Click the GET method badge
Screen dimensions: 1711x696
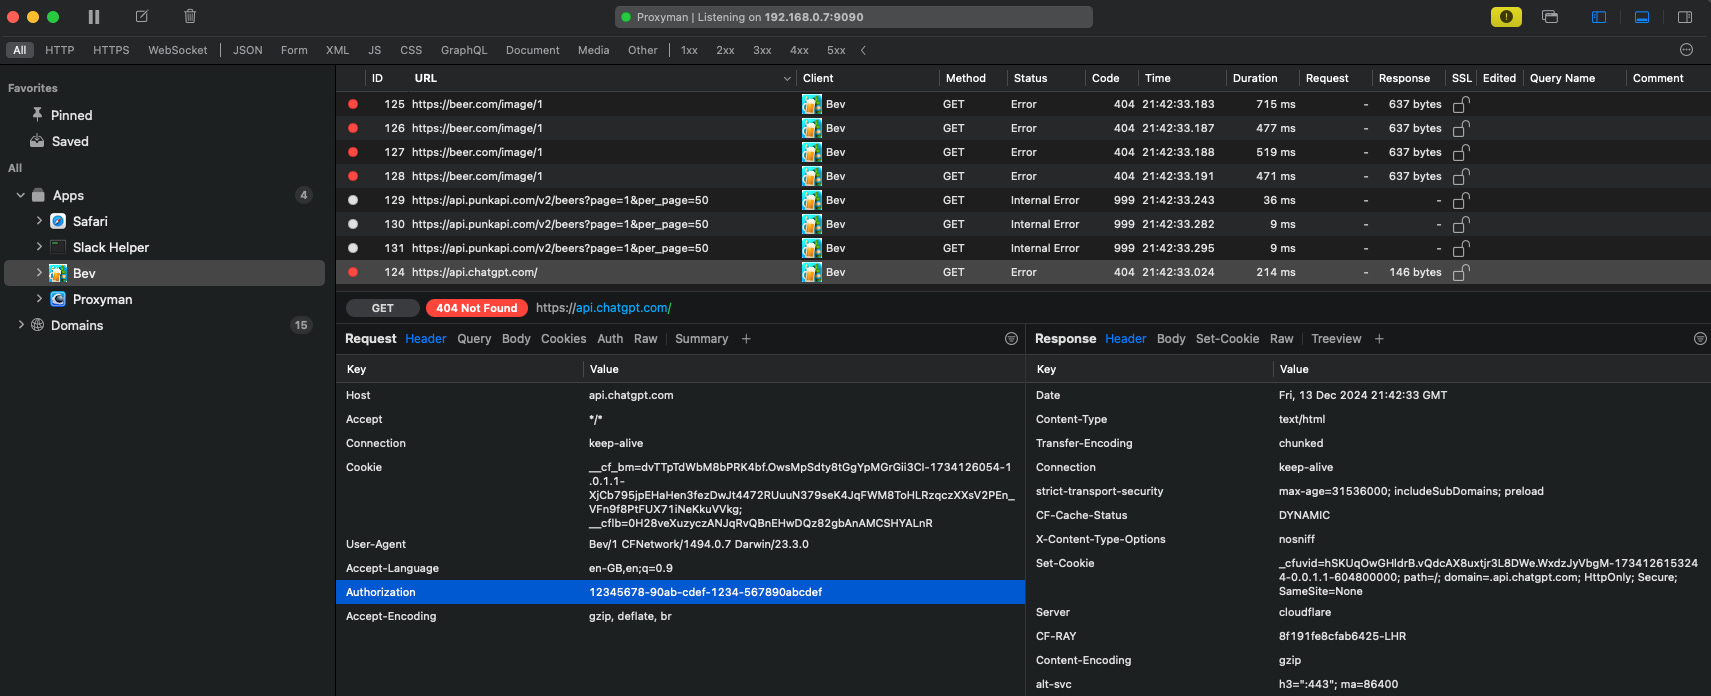coord(383,308)
